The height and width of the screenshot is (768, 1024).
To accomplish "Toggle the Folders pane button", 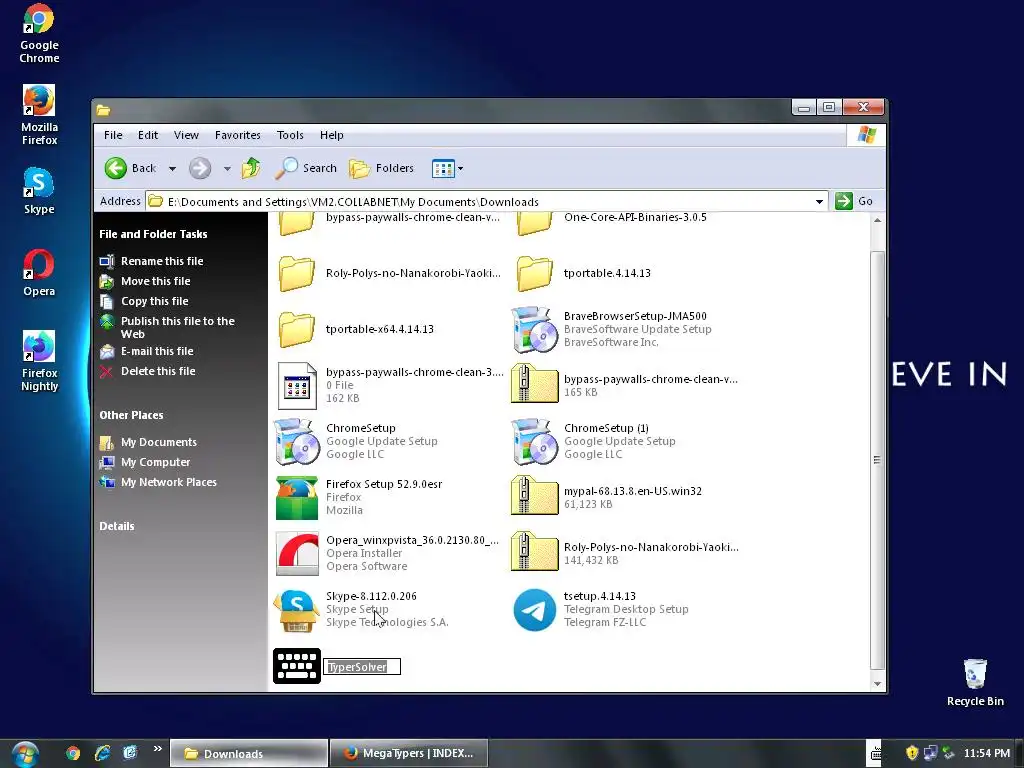I will (x=381, y=168).
